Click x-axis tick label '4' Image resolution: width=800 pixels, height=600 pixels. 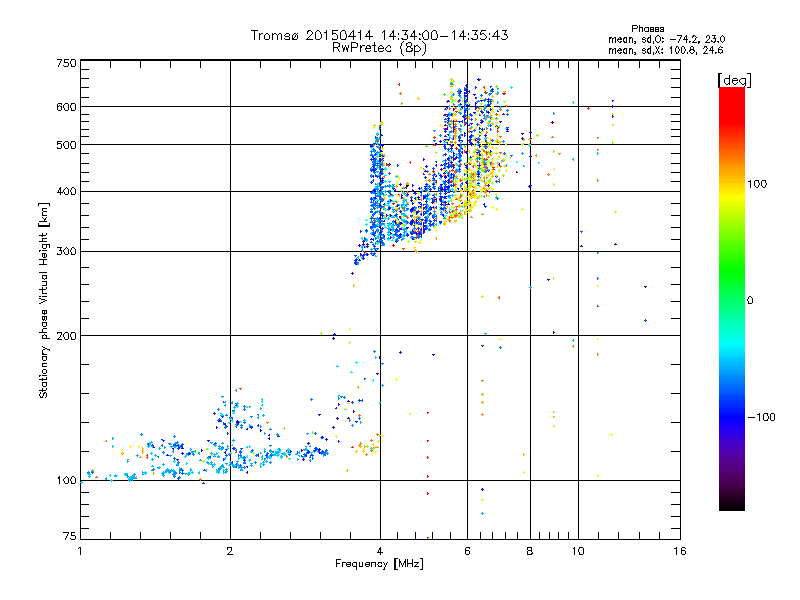[380, 551]
